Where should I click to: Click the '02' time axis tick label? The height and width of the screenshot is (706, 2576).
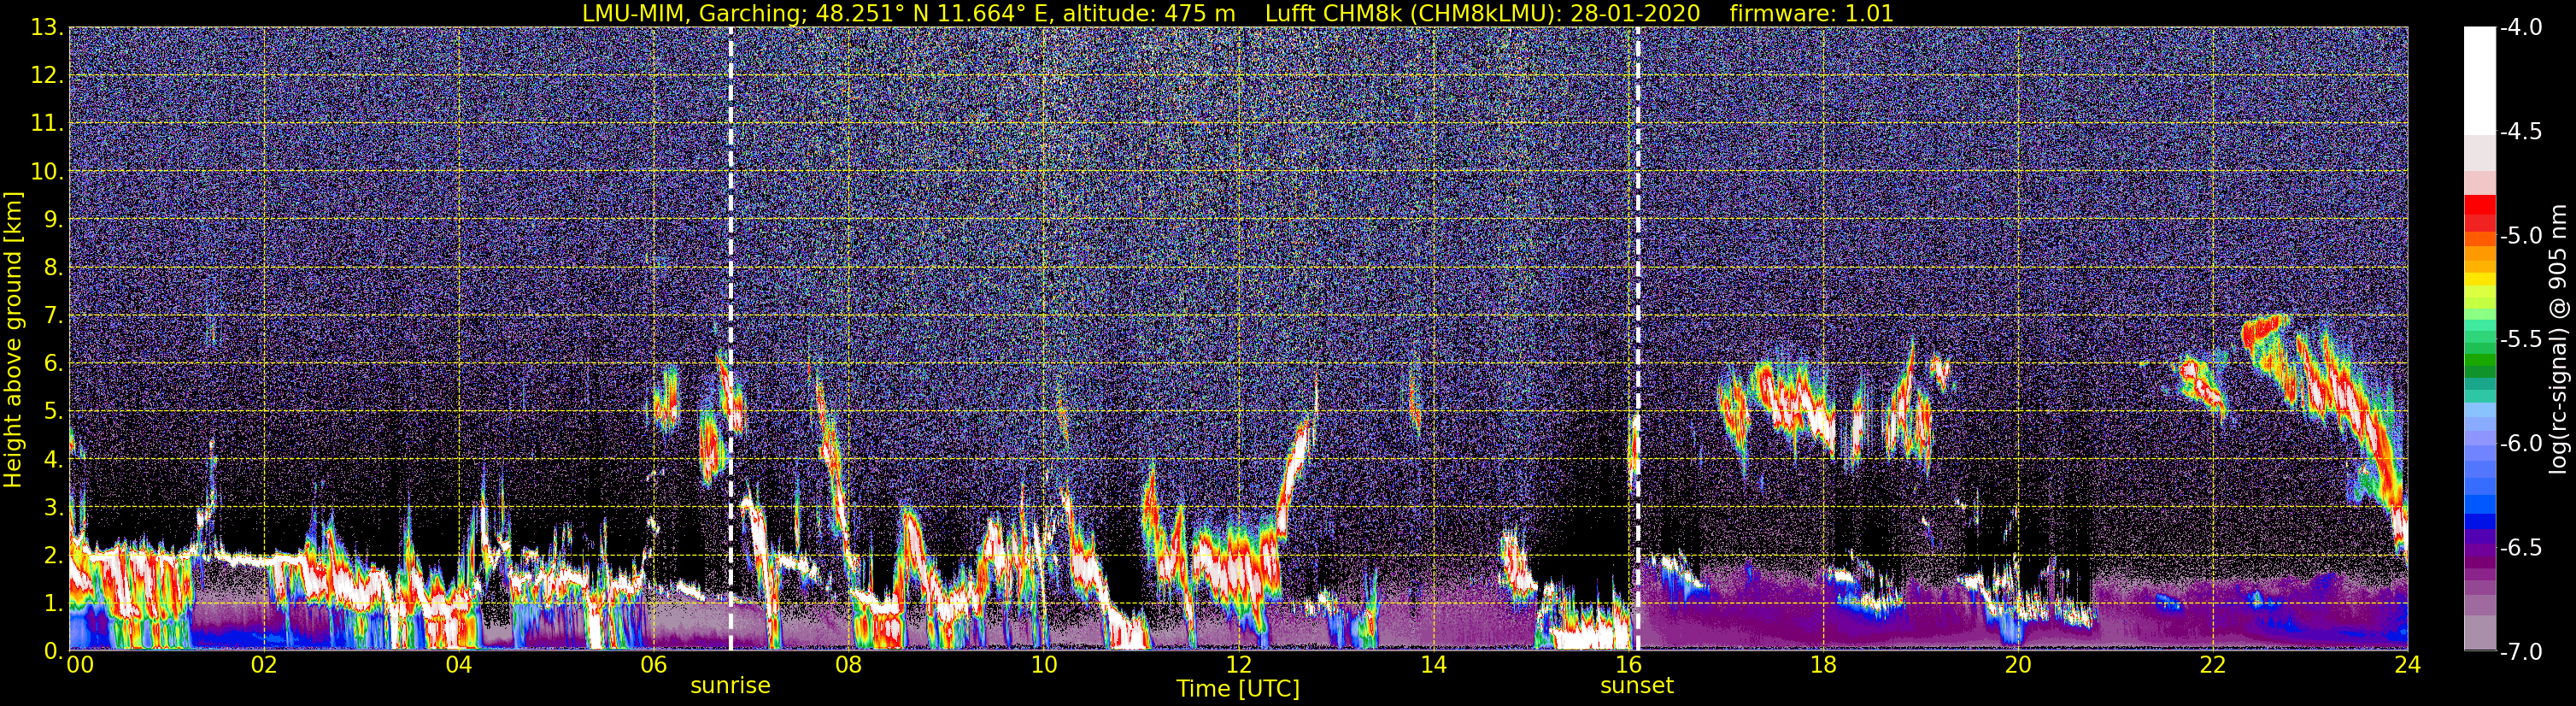(263, 666)
